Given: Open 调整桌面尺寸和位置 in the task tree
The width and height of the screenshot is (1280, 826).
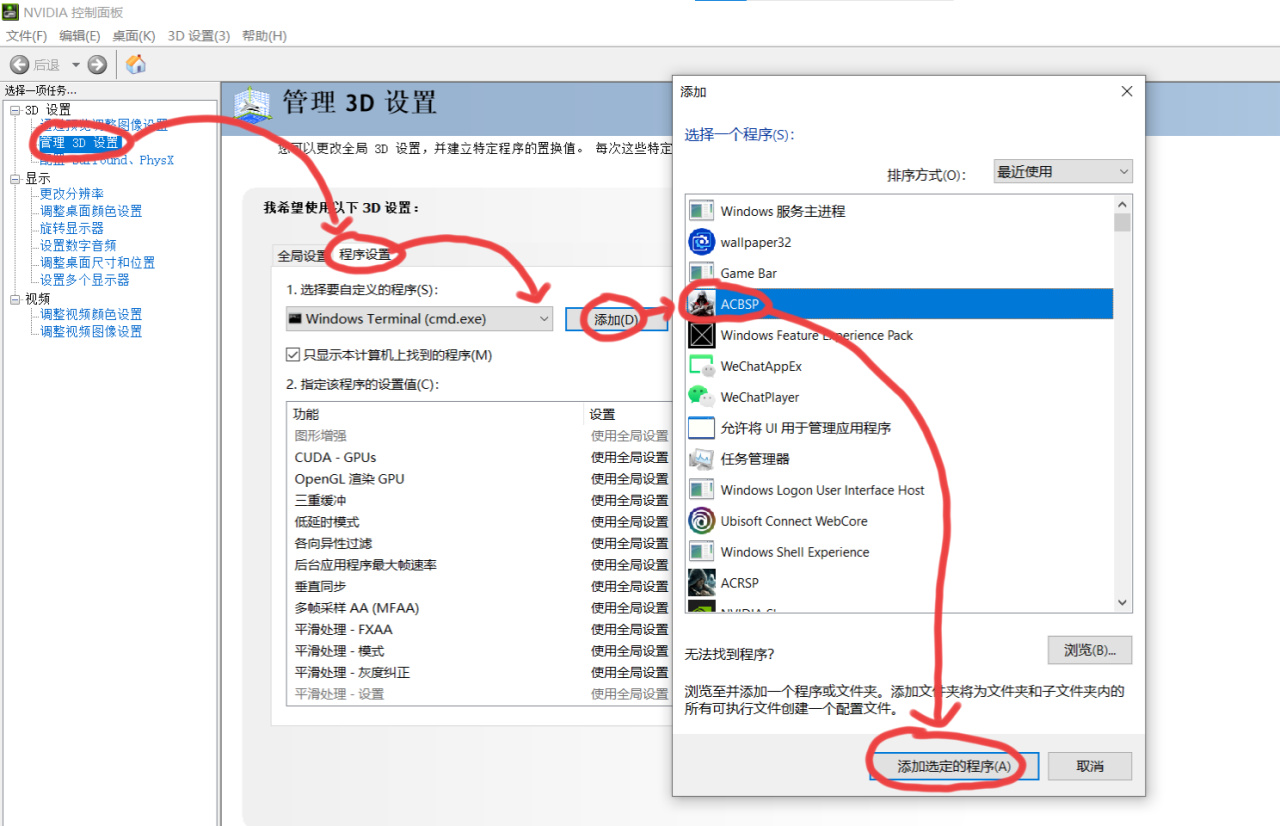Looking at the screenshot, I should [98, 262].
